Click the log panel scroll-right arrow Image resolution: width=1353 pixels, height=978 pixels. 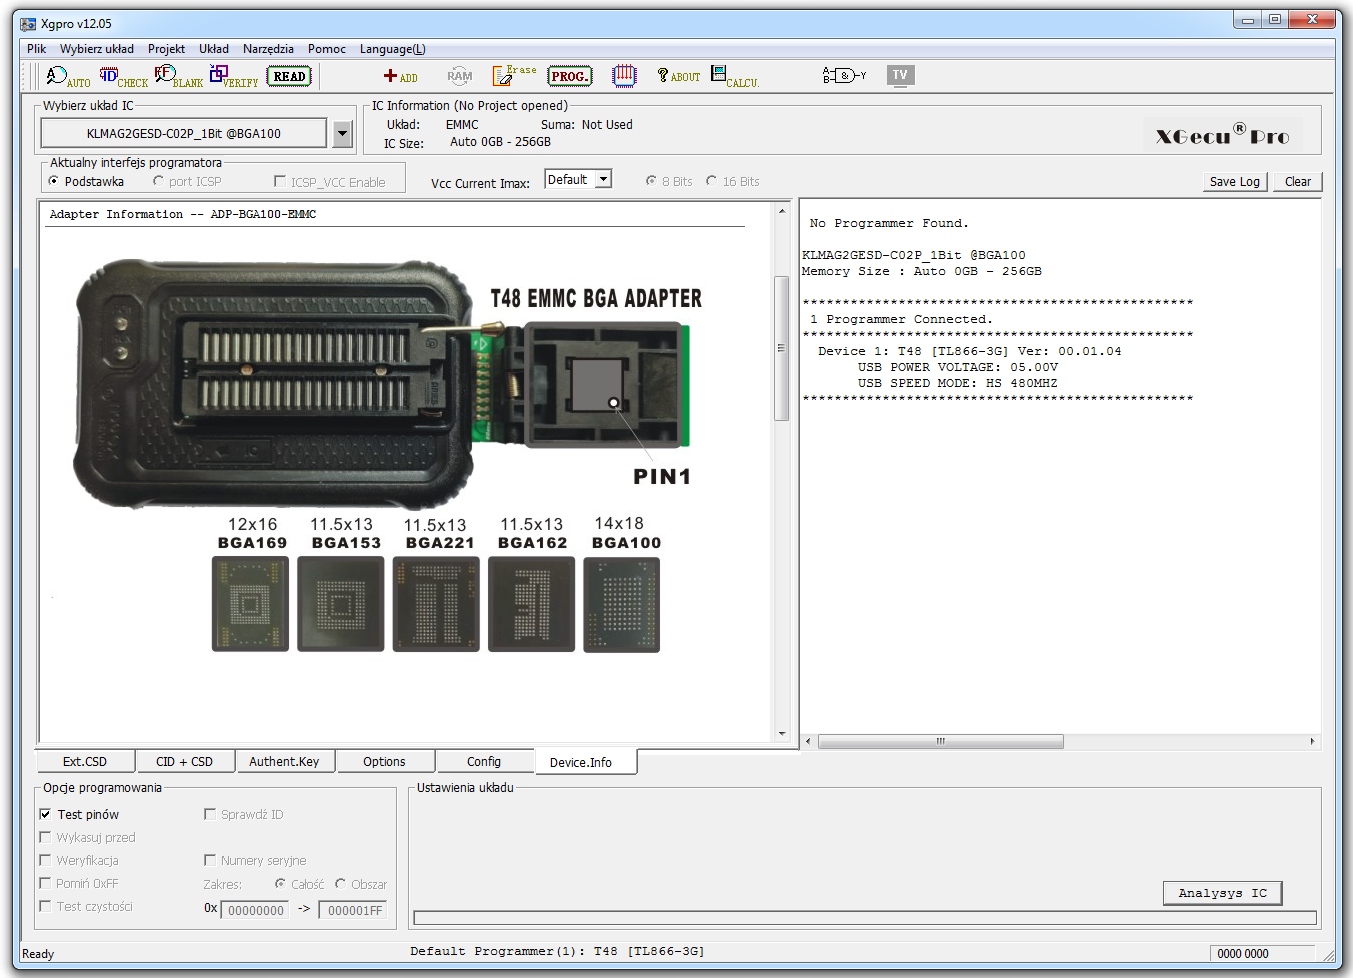pyautogui.click(x=1312, y=741)
